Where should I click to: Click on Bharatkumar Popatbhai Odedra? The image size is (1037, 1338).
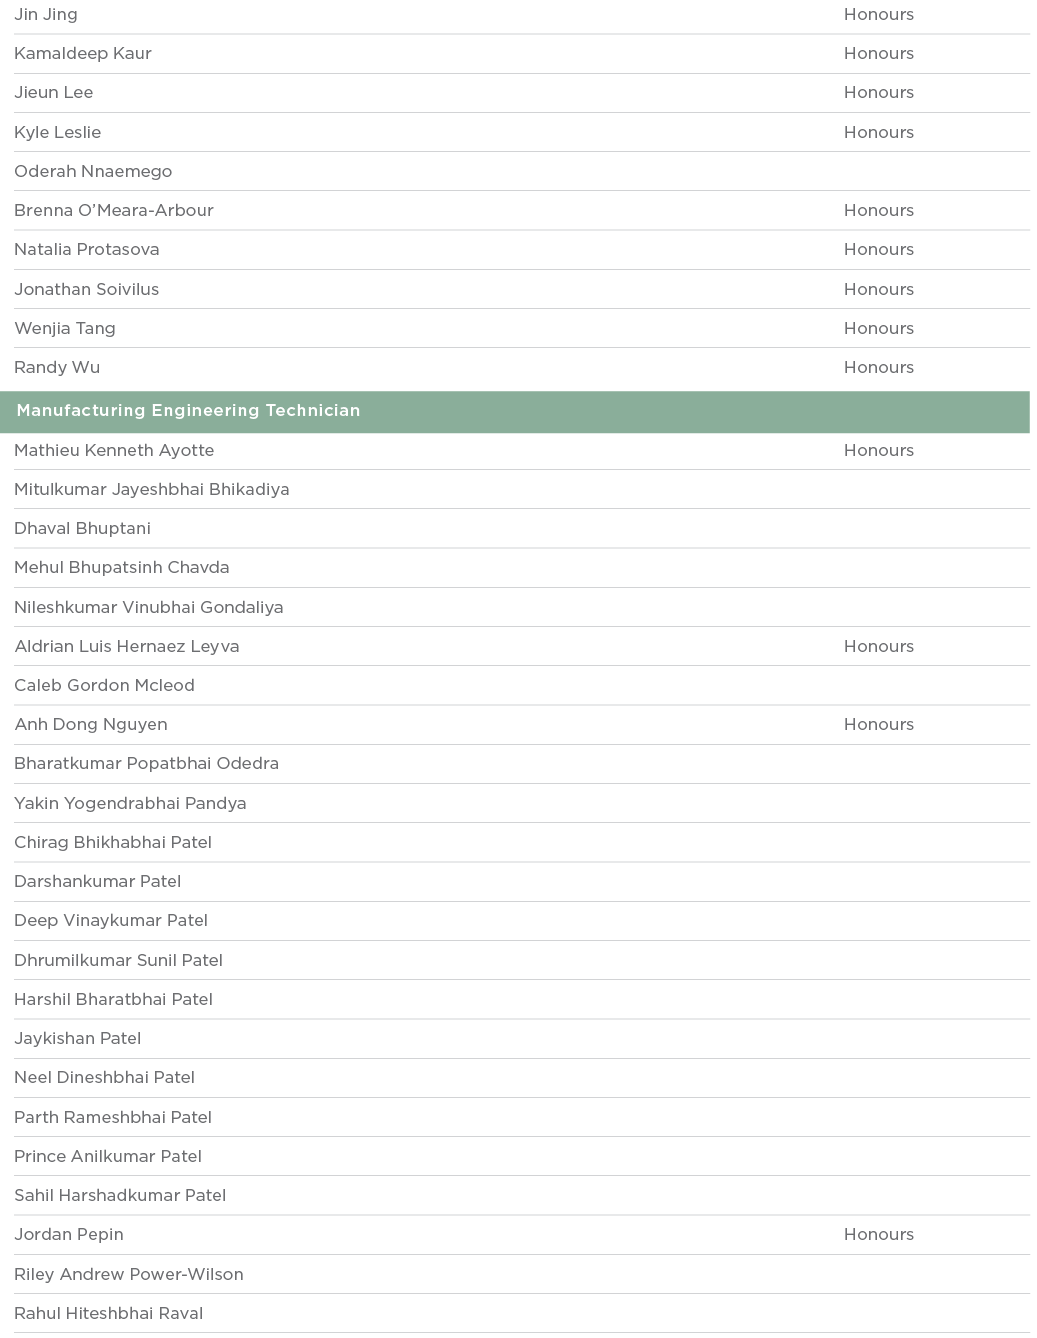point(146,764)
